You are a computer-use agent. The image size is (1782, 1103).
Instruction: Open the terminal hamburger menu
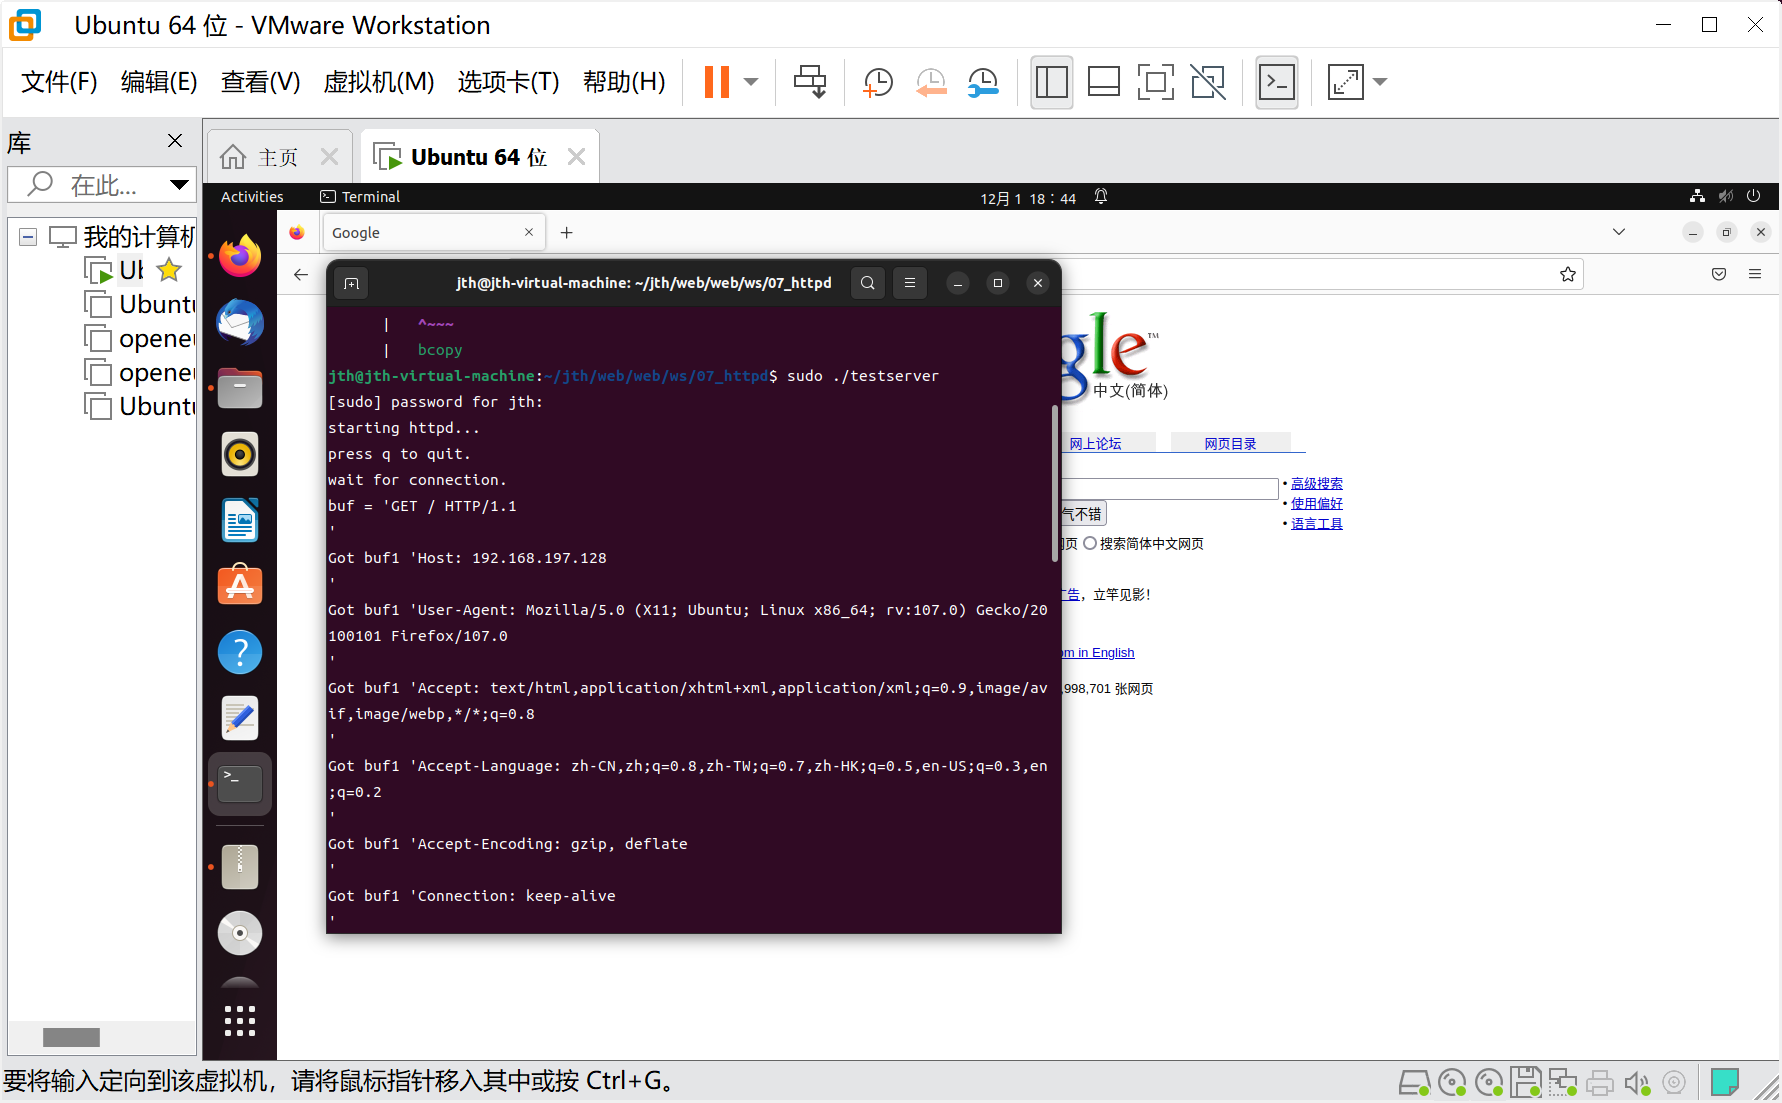coord(910,283)
